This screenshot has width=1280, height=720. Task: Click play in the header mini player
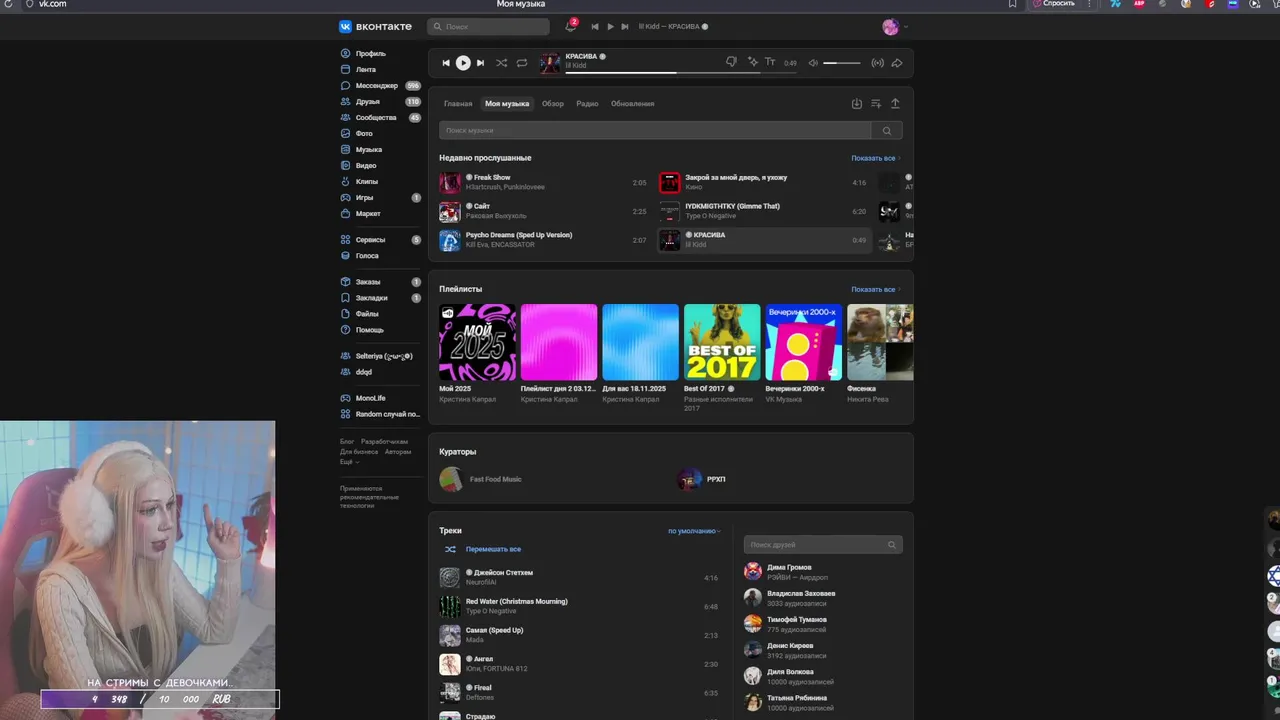610,27
